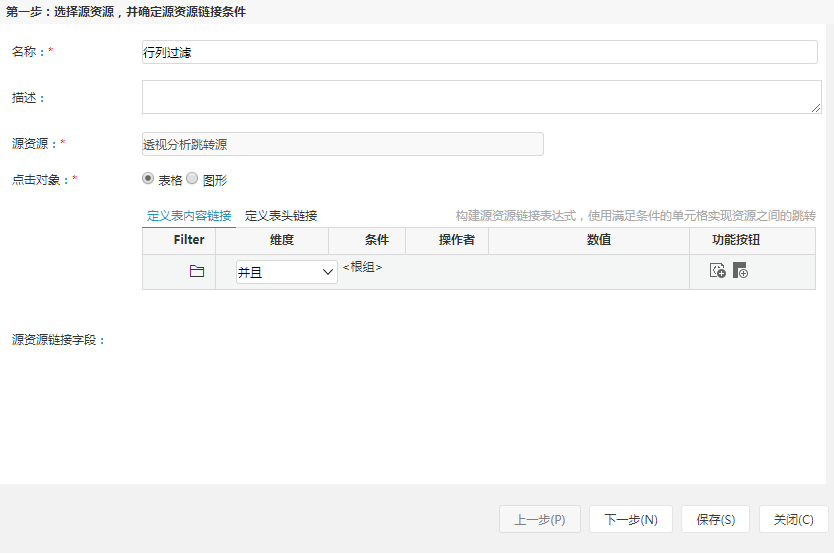This screenshot has height=553, width=834.
Task: Click the add condition icon in 功能按钮
Action: pyautogui.click(x=718, y=270)
